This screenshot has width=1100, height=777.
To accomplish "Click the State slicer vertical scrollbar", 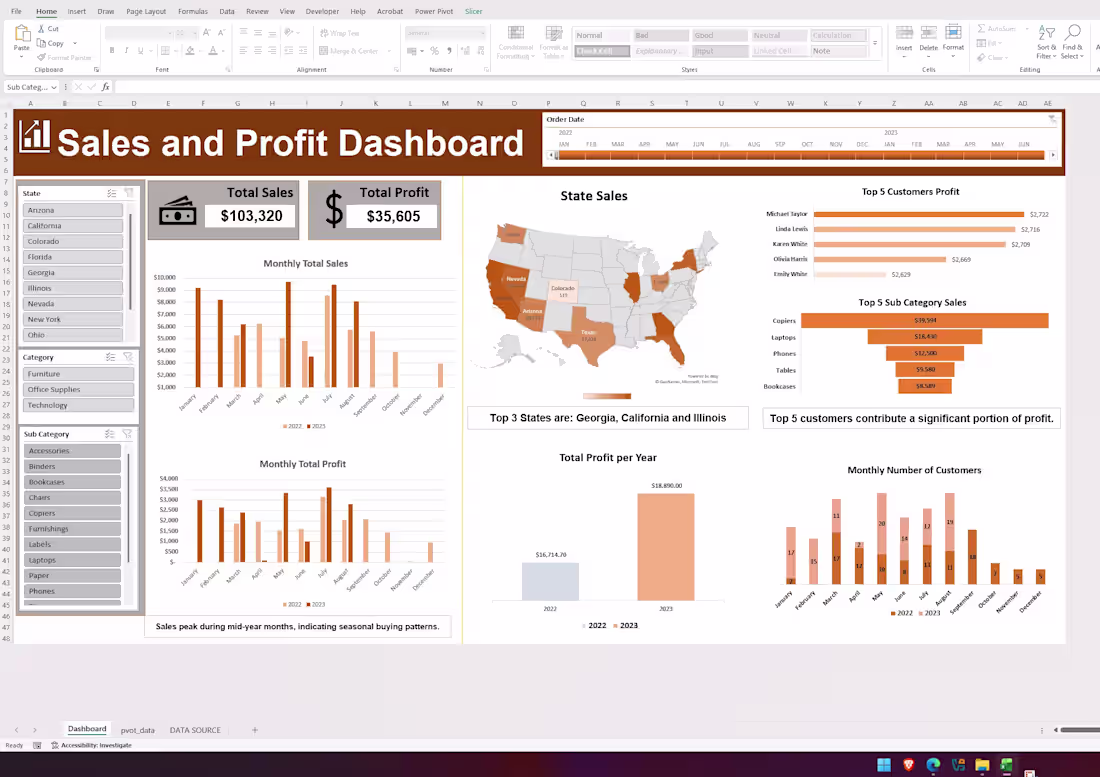I will pyautogui.click(x=130, y=262).
